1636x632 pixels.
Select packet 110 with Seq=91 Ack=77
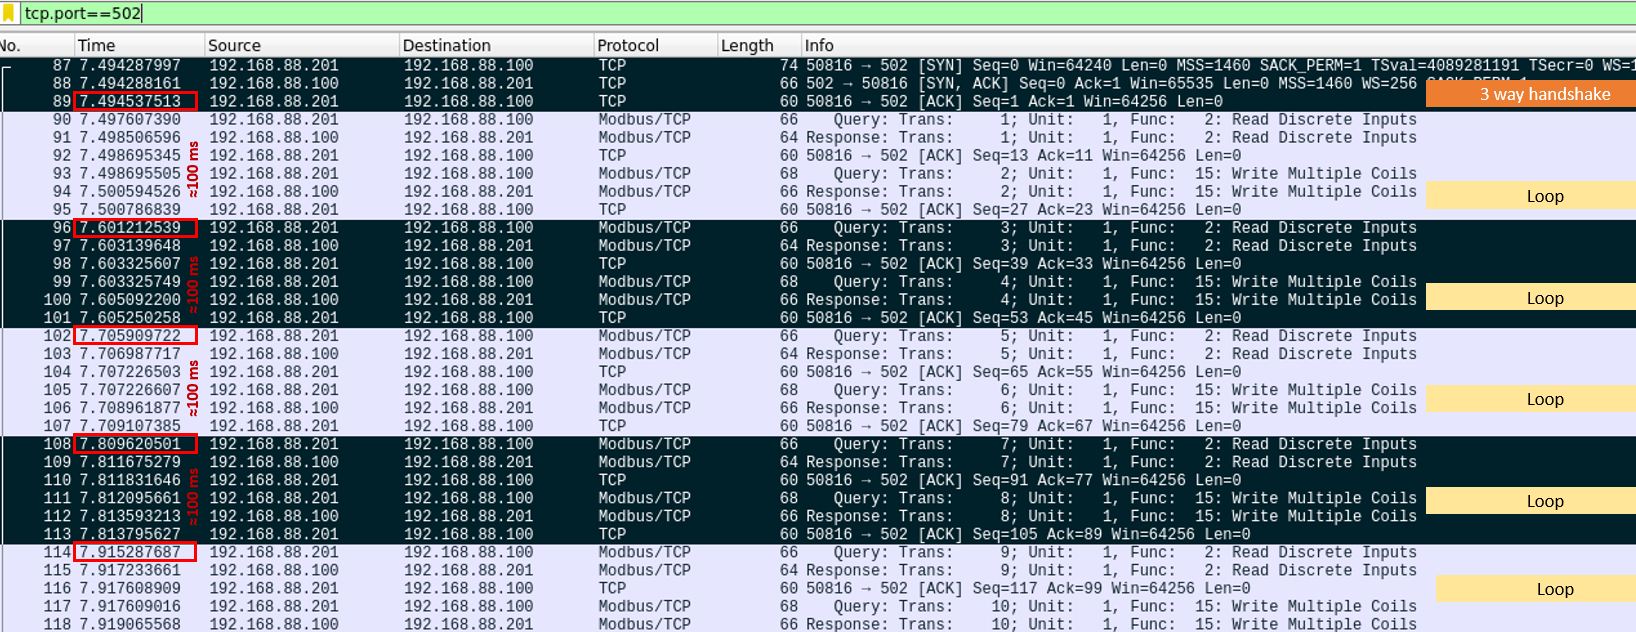(x=818, y=480)
